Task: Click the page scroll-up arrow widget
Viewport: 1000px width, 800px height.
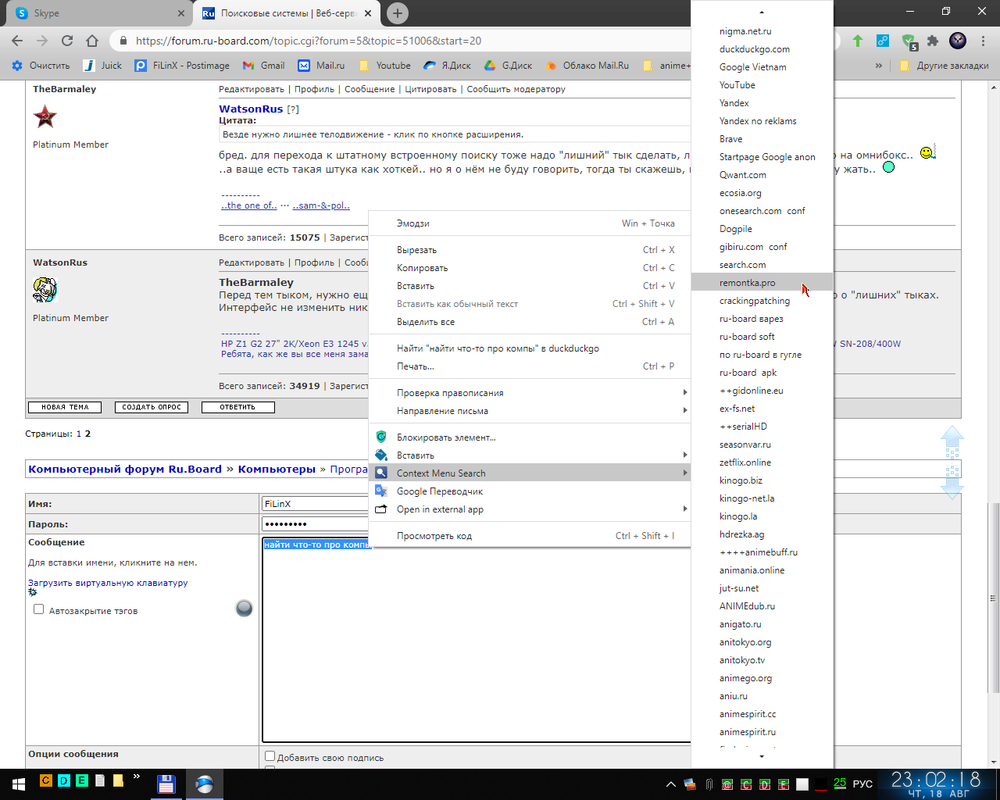Action: pos(952,441)
